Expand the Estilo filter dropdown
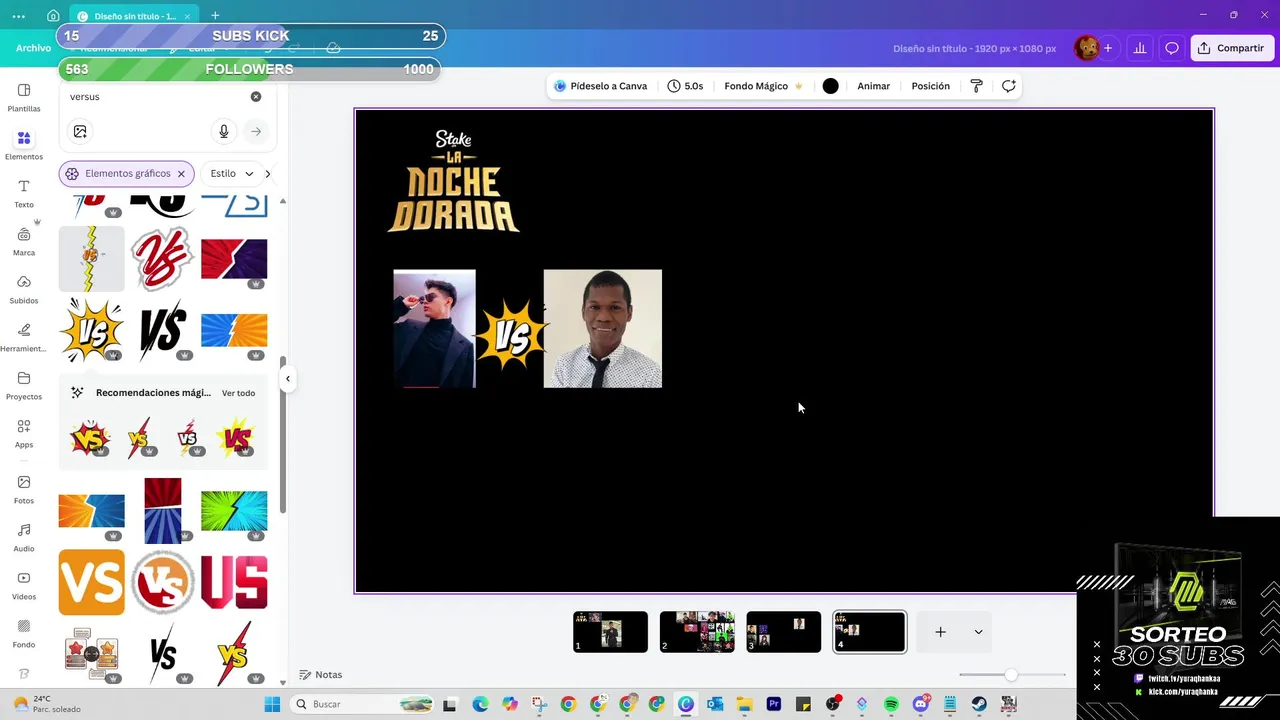This screenshot has width=1280, height=720. 232,174
